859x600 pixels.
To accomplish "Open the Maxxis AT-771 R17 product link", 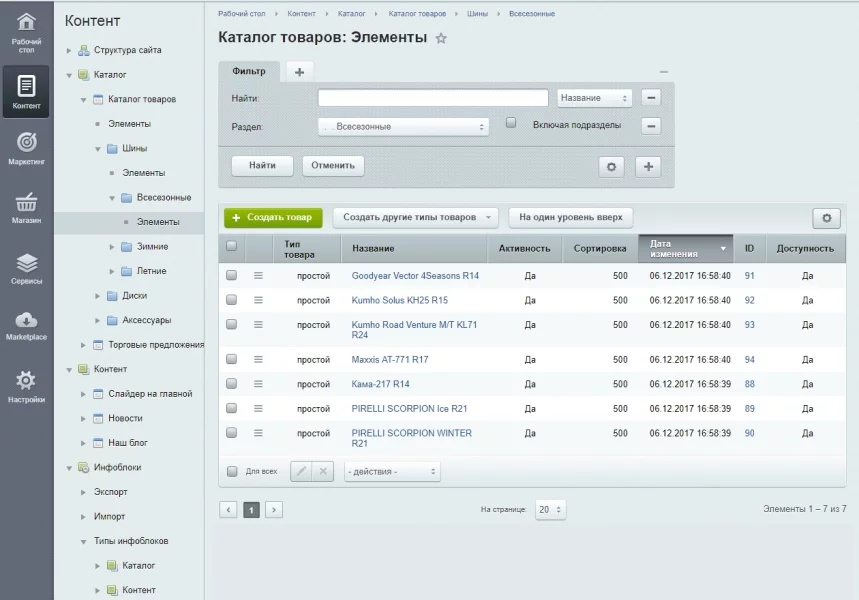I will coord(390,359).
